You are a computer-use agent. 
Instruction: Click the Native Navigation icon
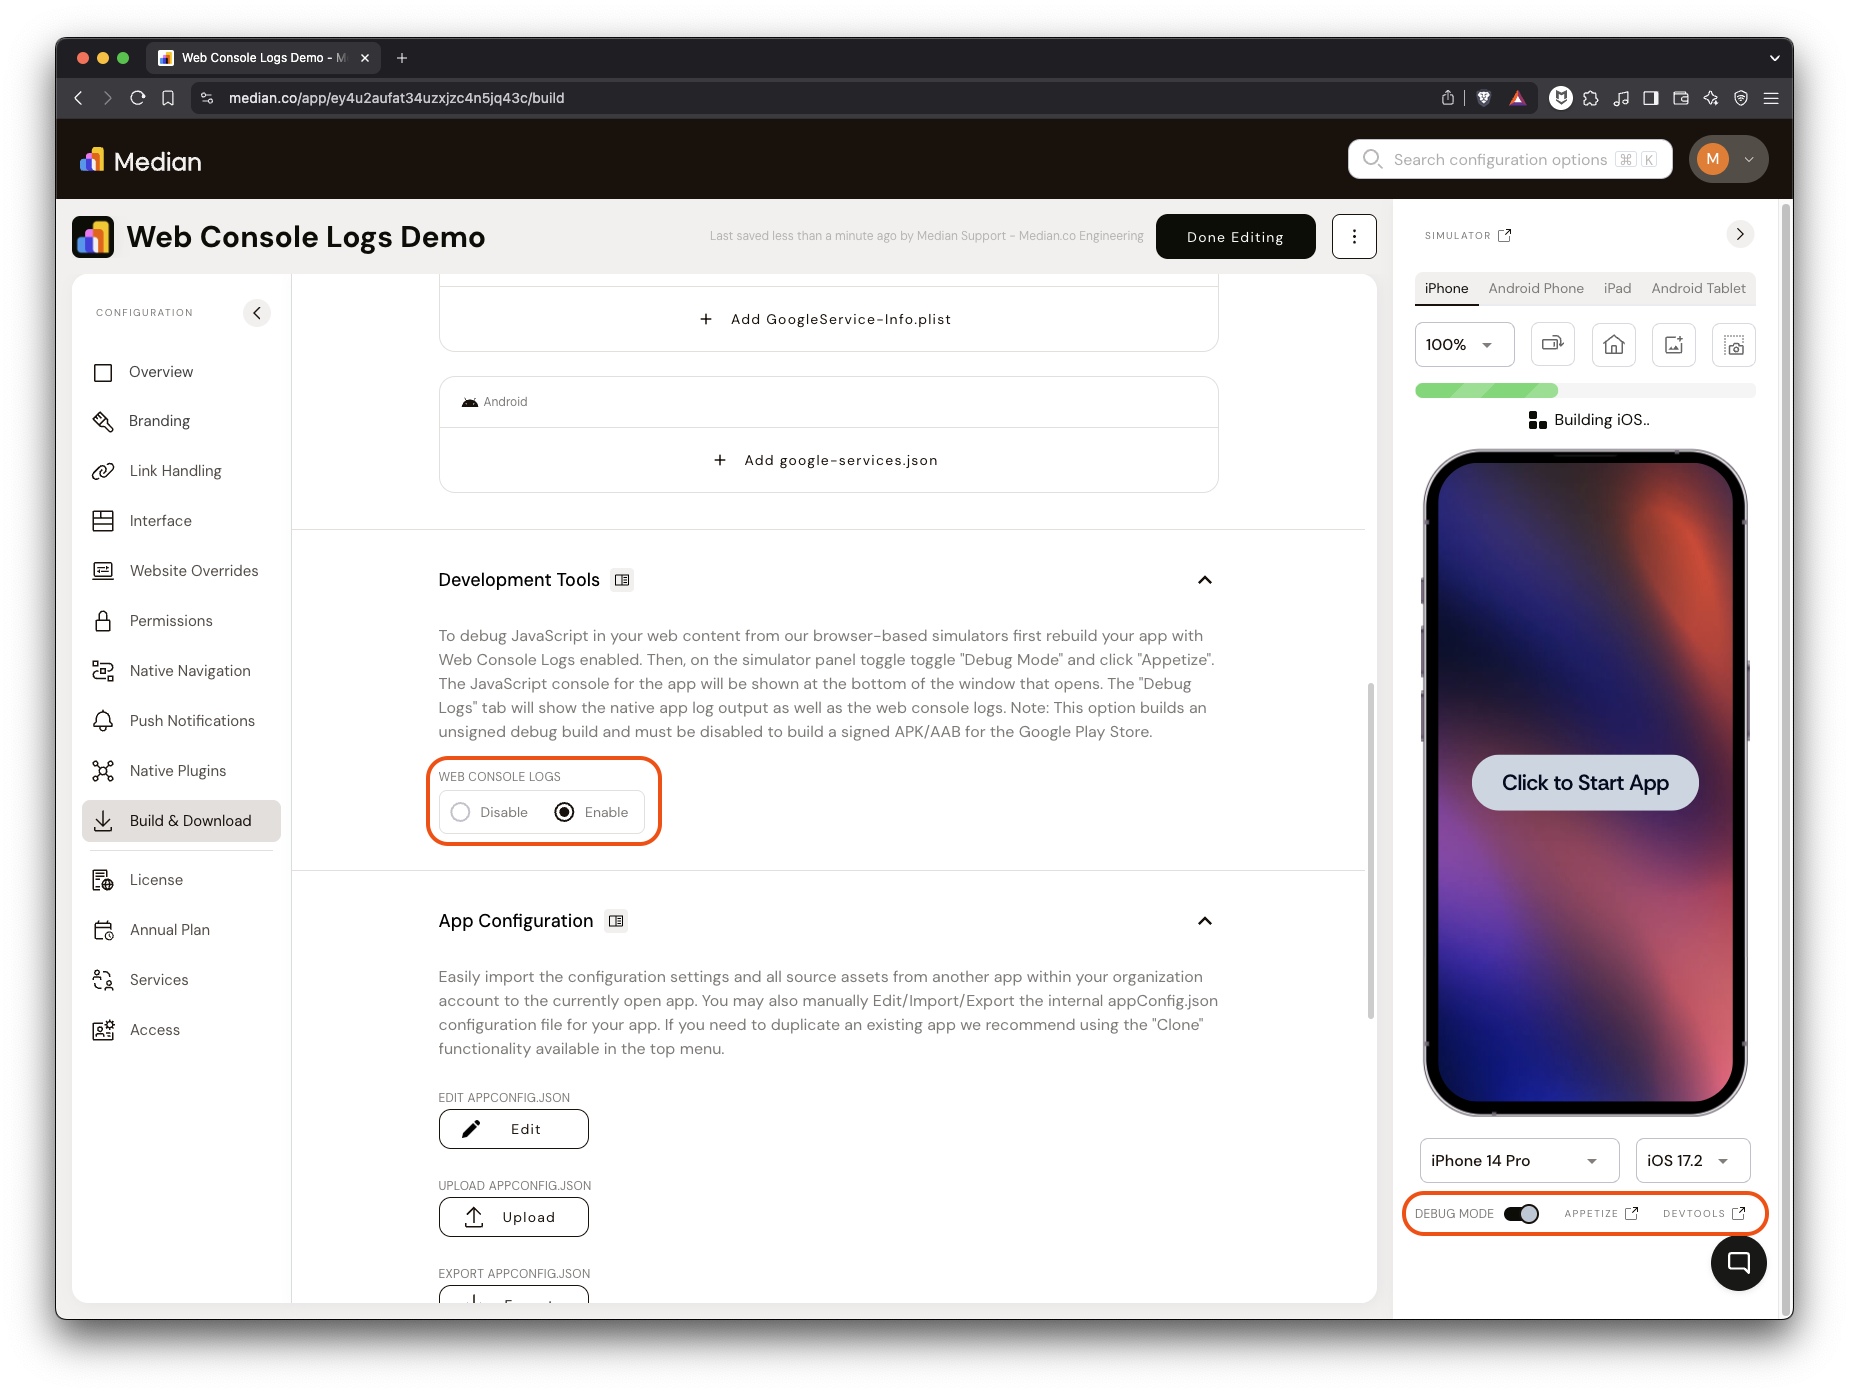click(103, 671)
